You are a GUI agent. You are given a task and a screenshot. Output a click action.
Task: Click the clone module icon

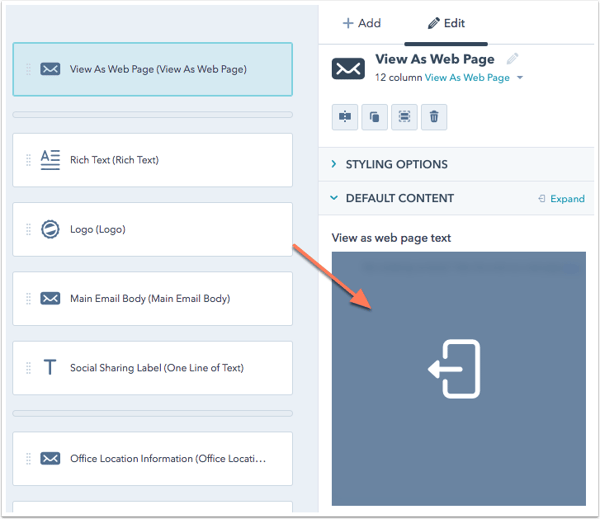[x=374, y=117]
